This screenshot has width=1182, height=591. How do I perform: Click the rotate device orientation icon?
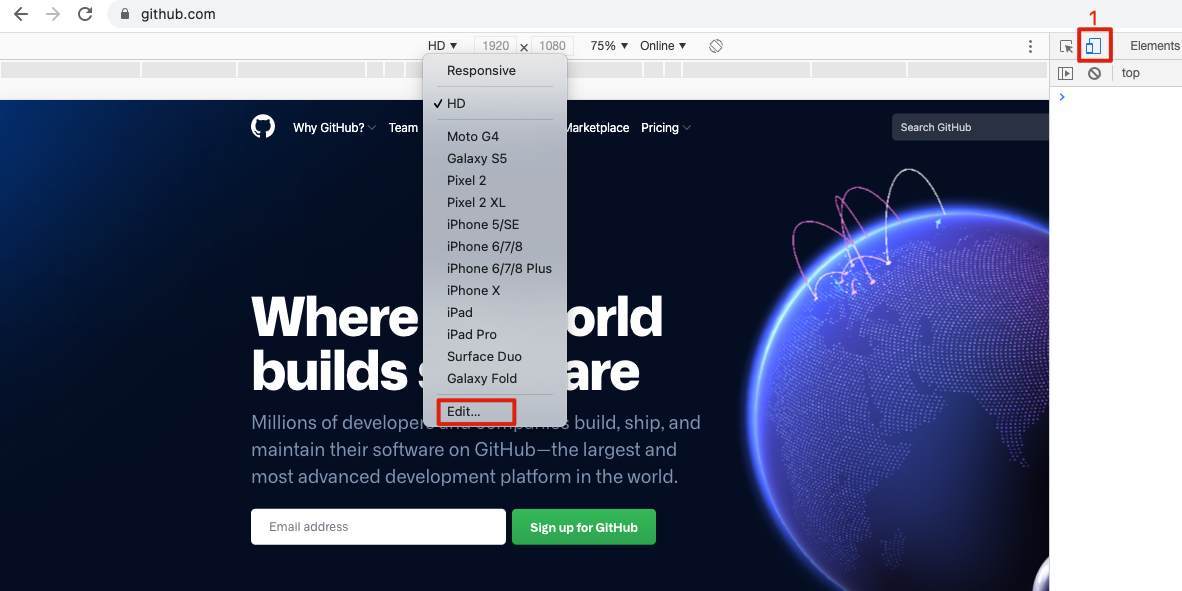coord(716,46)
